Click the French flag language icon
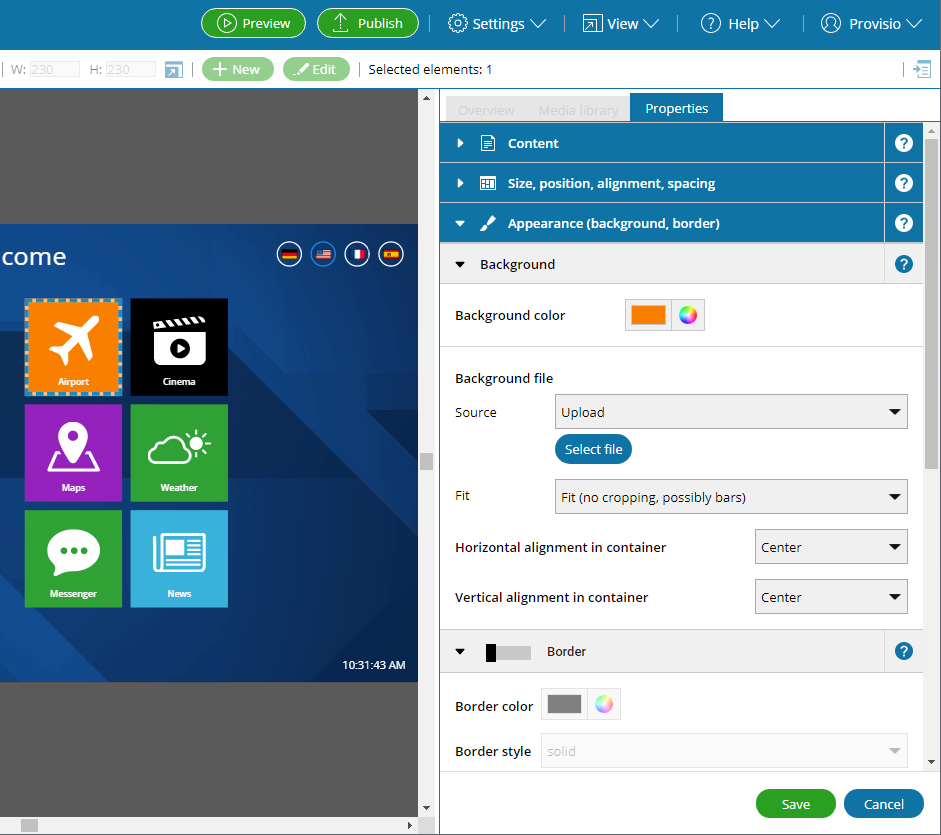This screenshot has height=835, width=941. pyautogui.click(x=357, y=255)
